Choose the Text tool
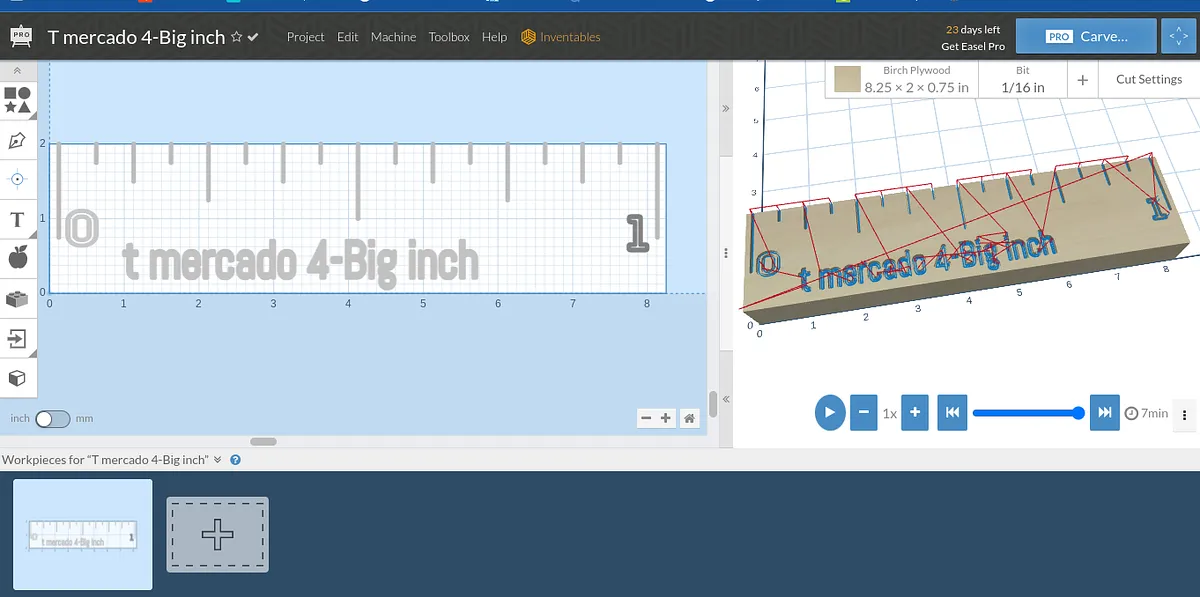 (18, 219)
